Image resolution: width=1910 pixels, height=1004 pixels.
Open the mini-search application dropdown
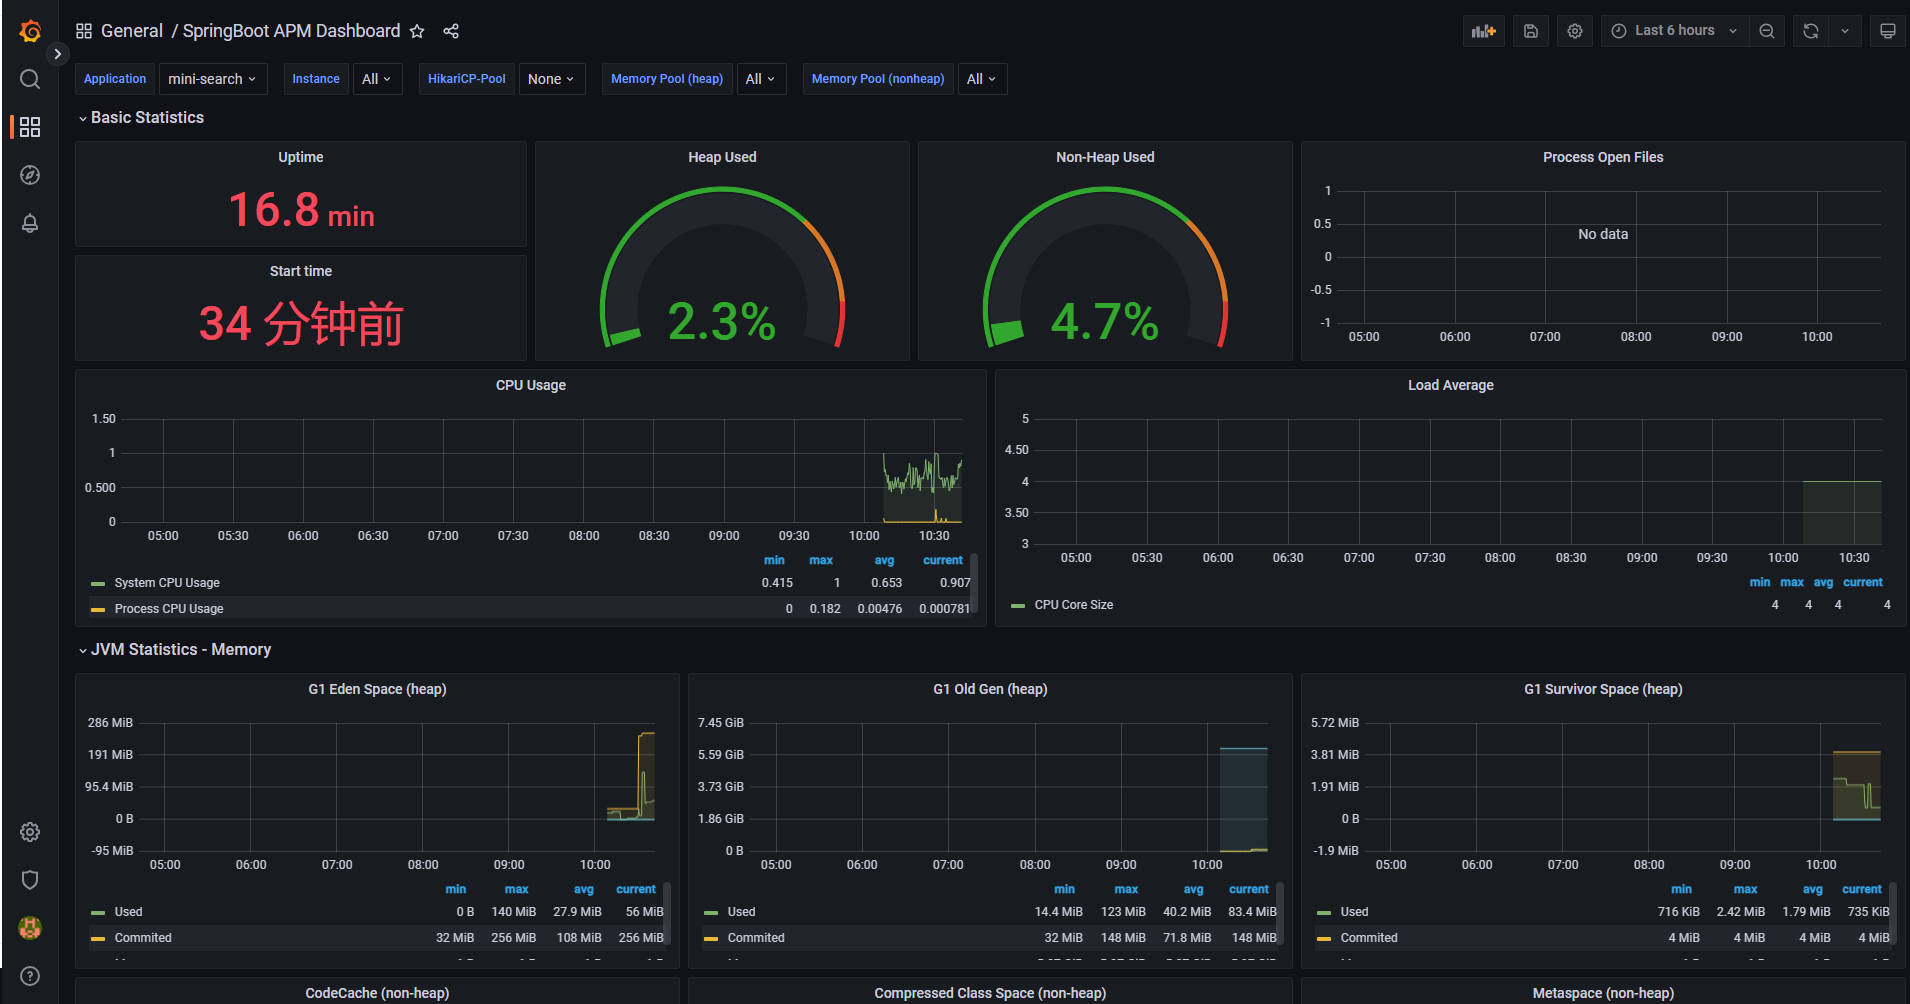(x=212, y=79)
